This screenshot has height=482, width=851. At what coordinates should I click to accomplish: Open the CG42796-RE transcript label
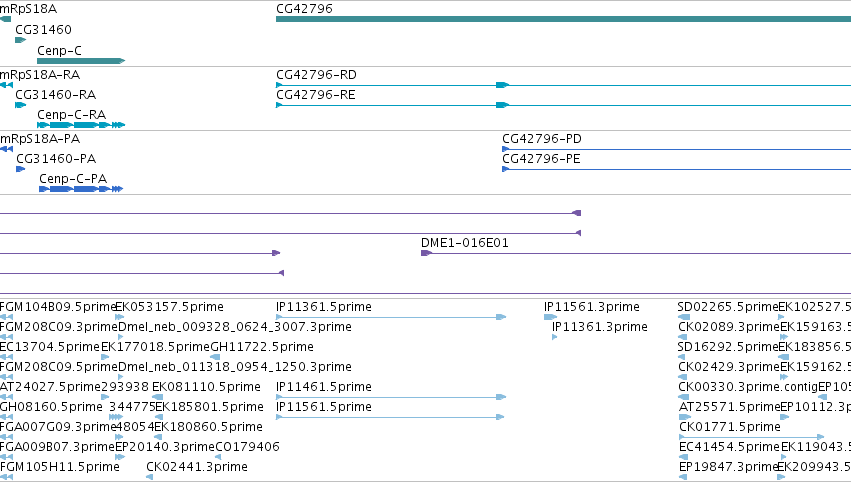tap(316, 94)
